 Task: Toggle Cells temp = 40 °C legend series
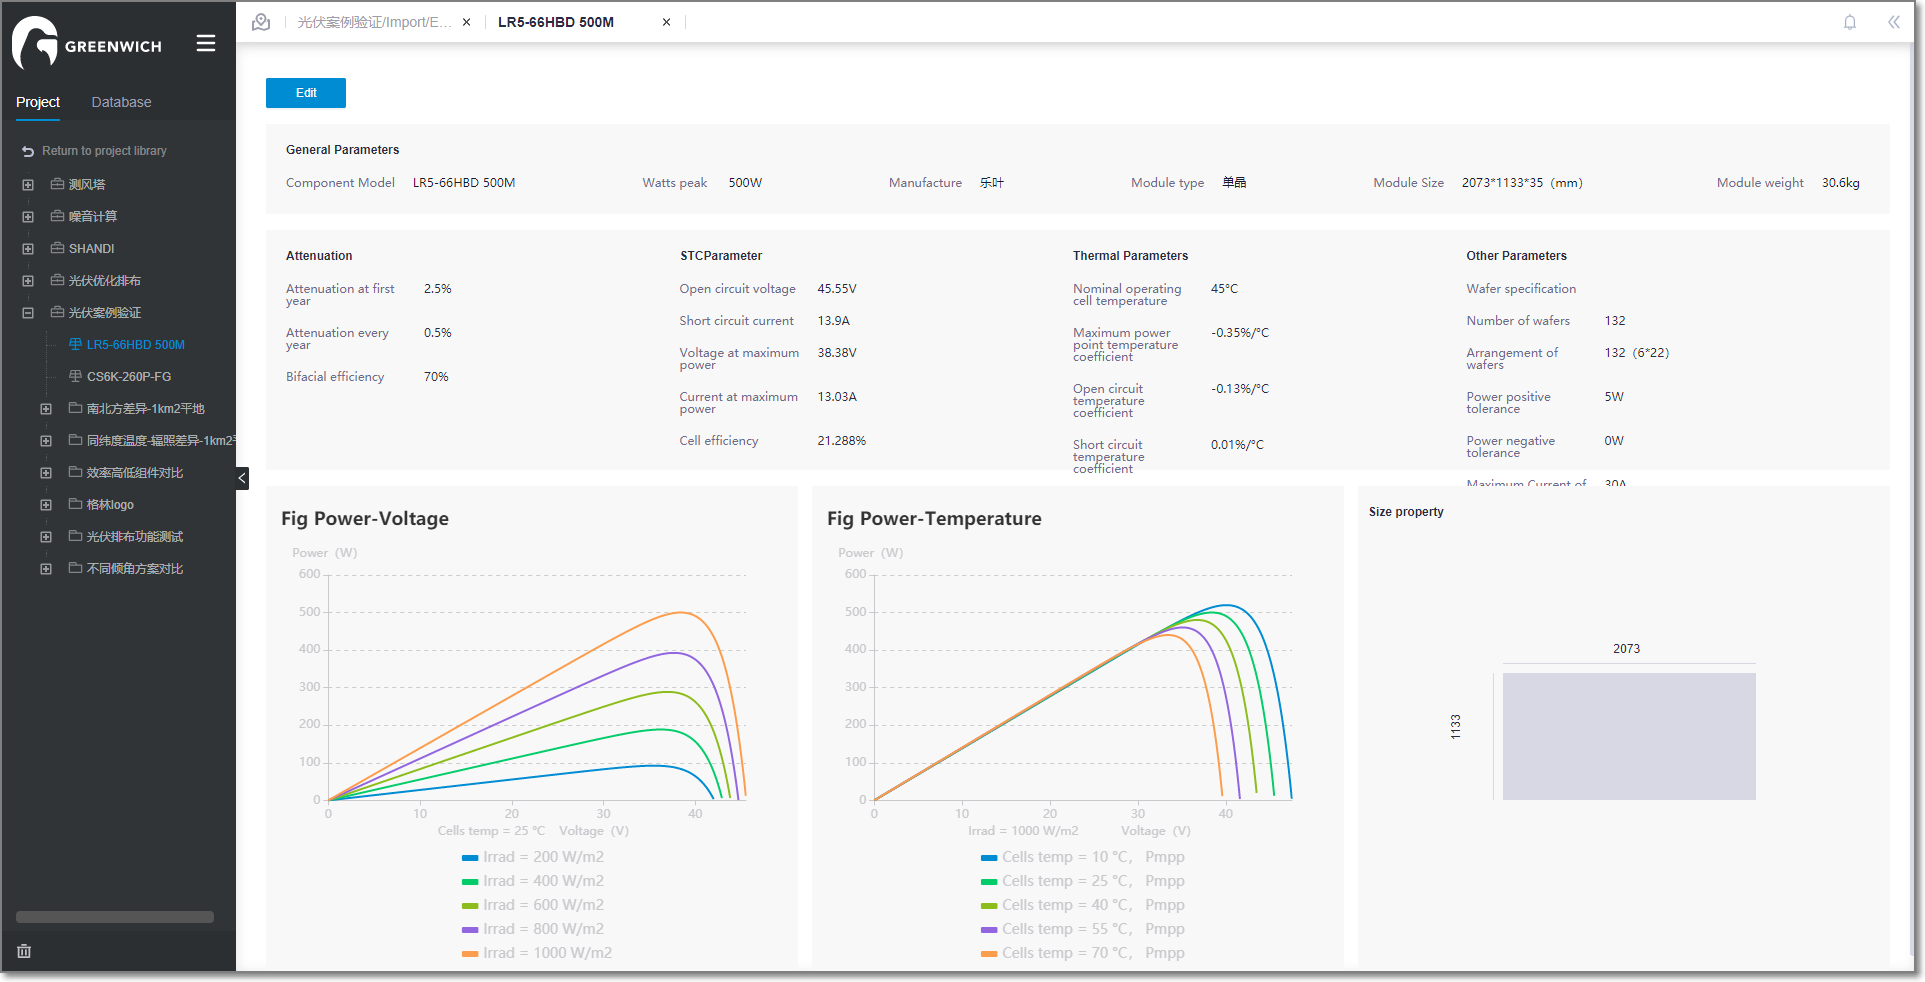[x=1083, y=905]
